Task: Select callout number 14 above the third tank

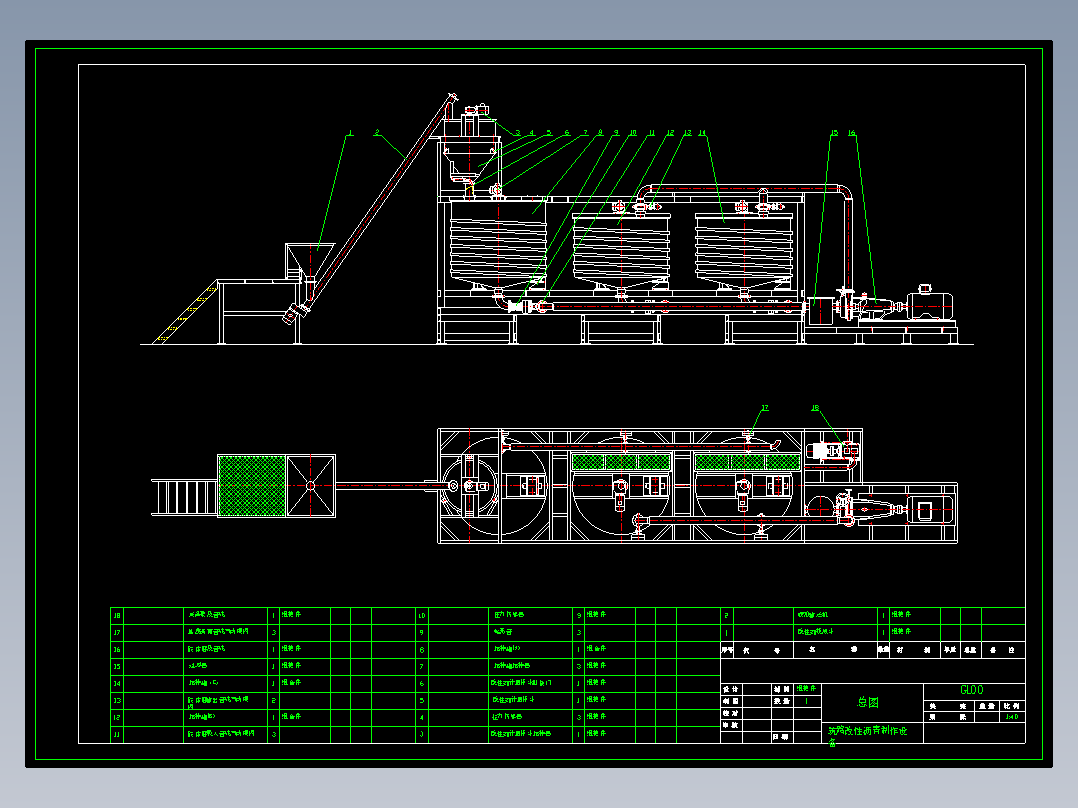Action: pos(702,133)
